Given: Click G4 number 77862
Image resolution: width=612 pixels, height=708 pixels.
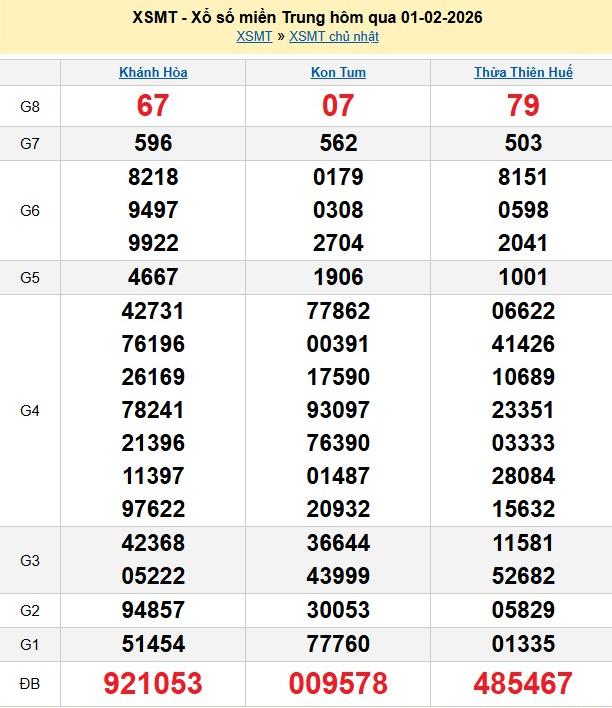Looking at the screenshot, I should pos(338,312).
